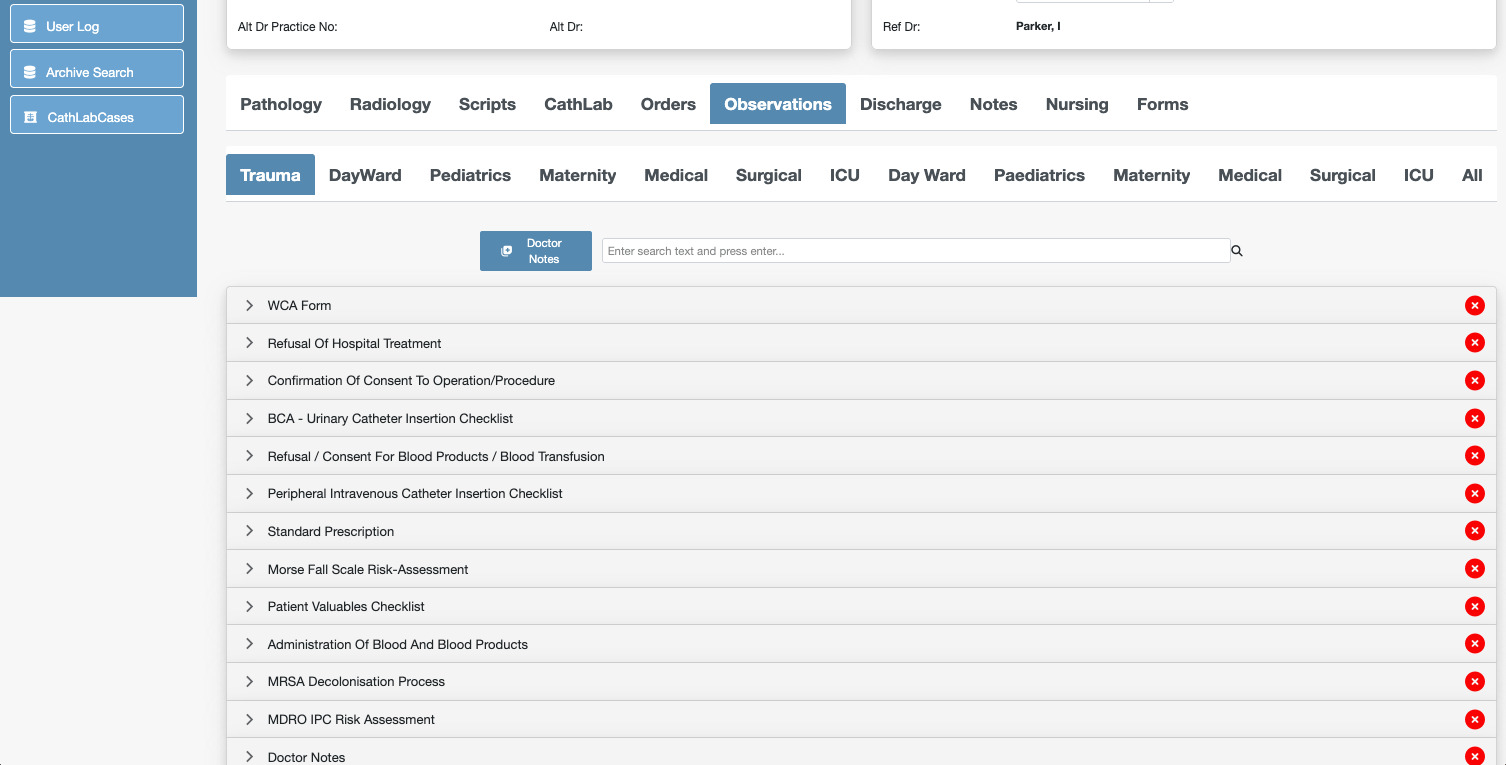Click the red X on the Patient Valuables Checklist row
The image size is (1506, 765).
(x=1474, y=607)
